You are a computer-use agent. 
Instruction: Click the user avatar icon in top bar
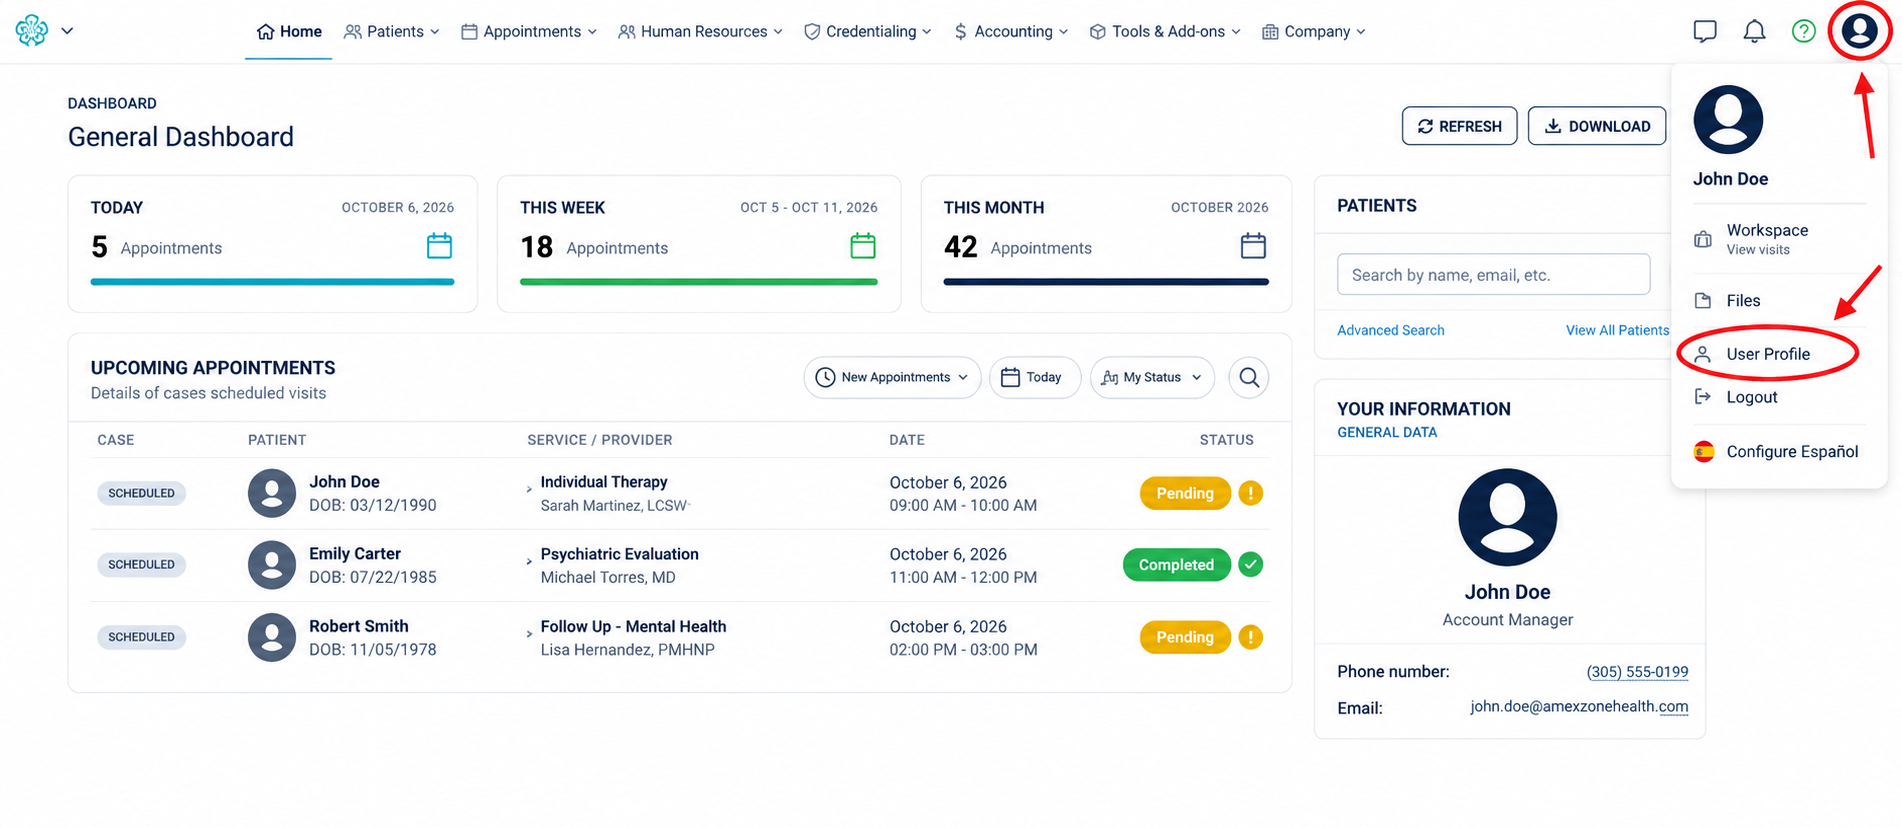pos(1859,31)
